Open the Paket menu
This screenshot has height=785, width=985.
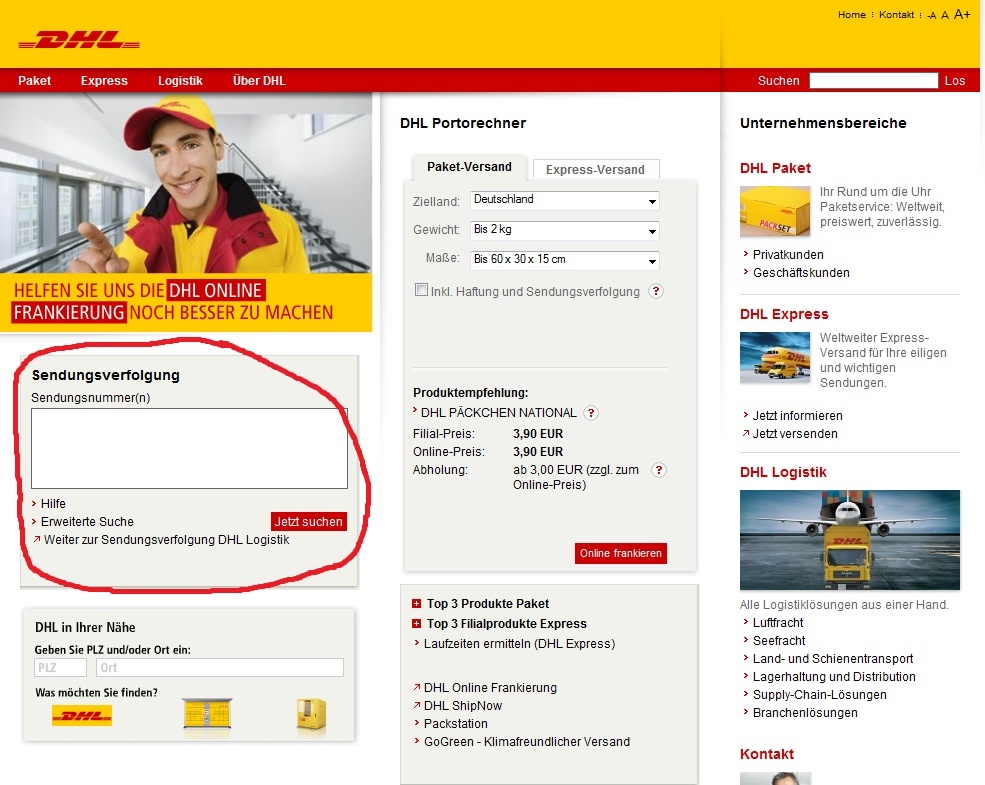[35, 80]
